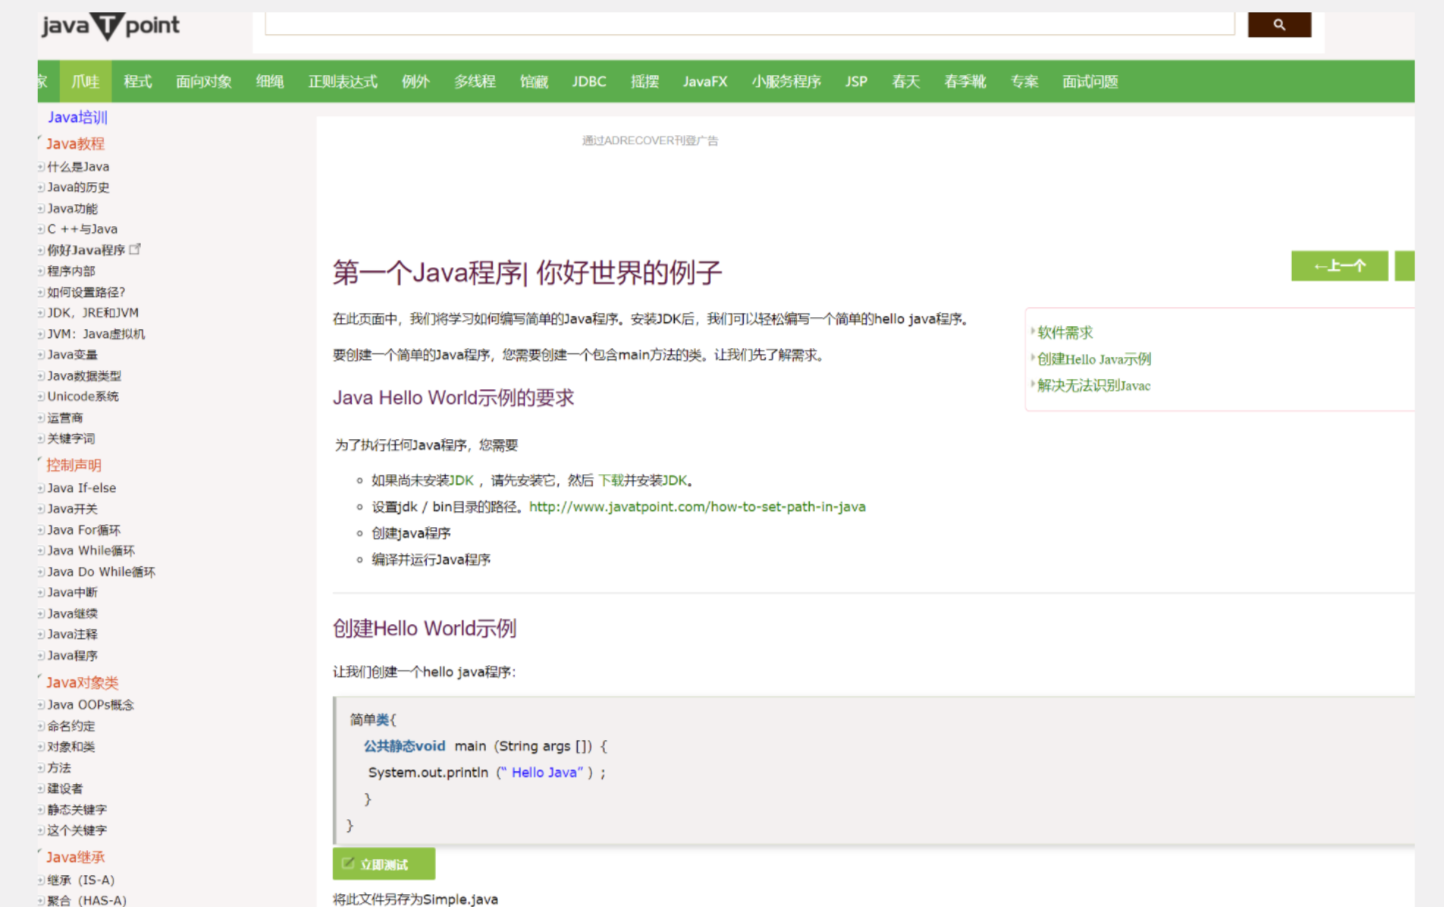Open the 程式 menu item
This screenshot has height=907, width=1444.
[138, 82]
